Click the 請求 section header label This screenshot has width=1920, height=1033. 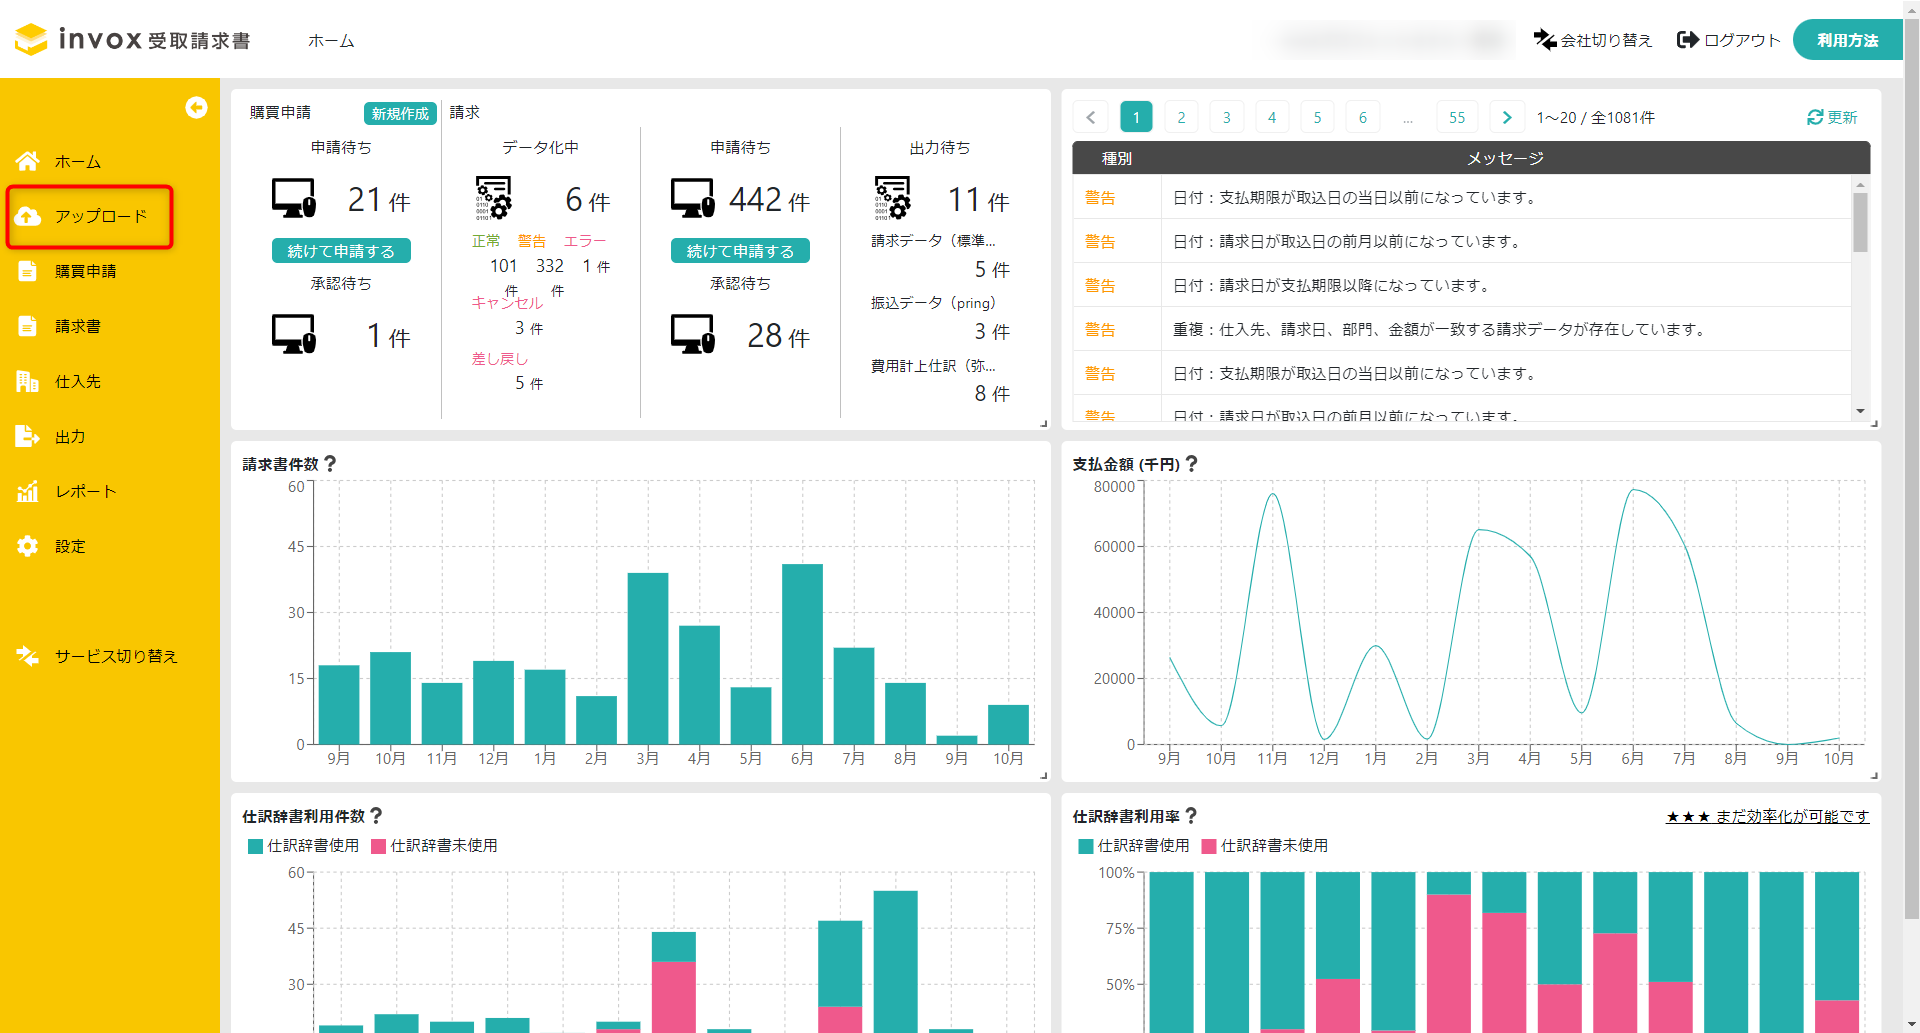(465, 112)
